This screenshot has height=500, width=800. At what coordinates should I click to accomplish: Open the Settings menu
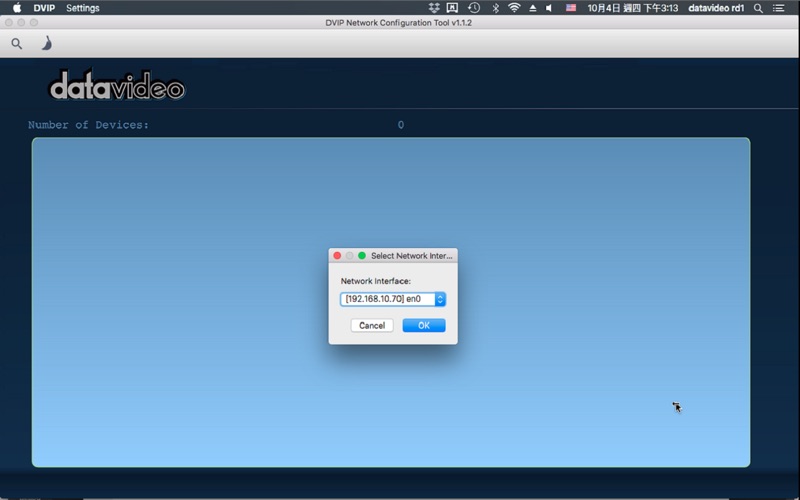pyautogui.click(x=83, y=8)
